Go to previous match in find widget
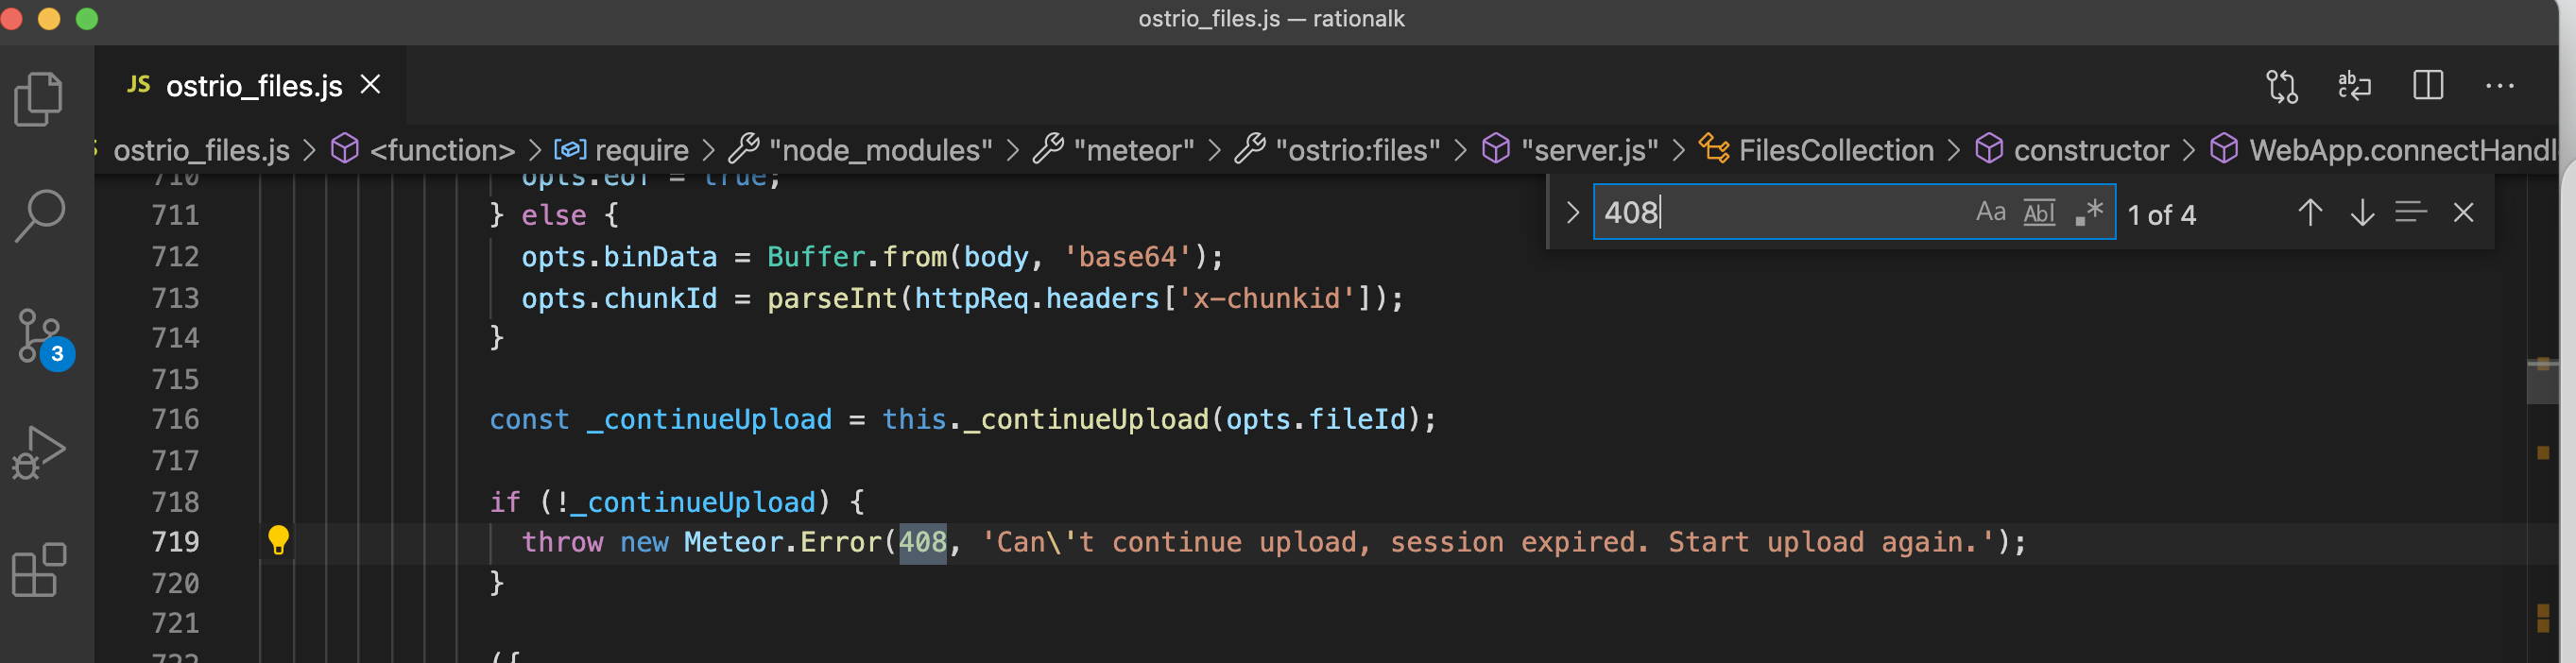The width and height of the screenshot is (2576, 663). 2310,212
